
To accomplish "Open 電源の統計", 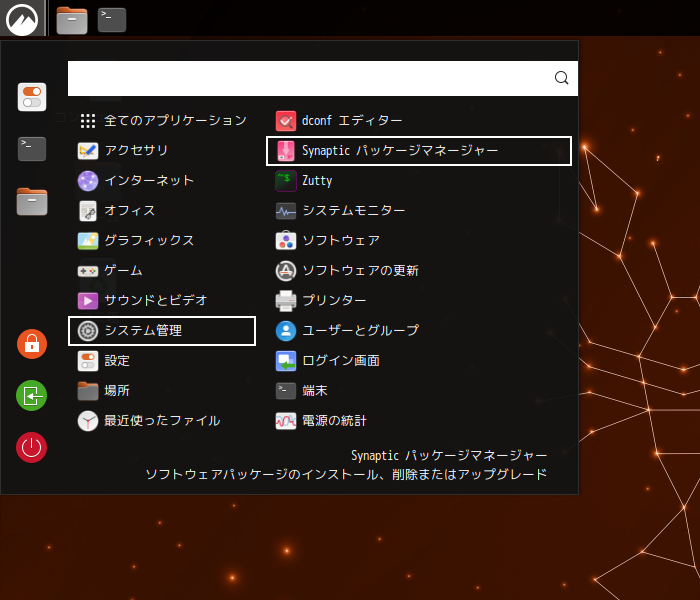I will [419, 421].
